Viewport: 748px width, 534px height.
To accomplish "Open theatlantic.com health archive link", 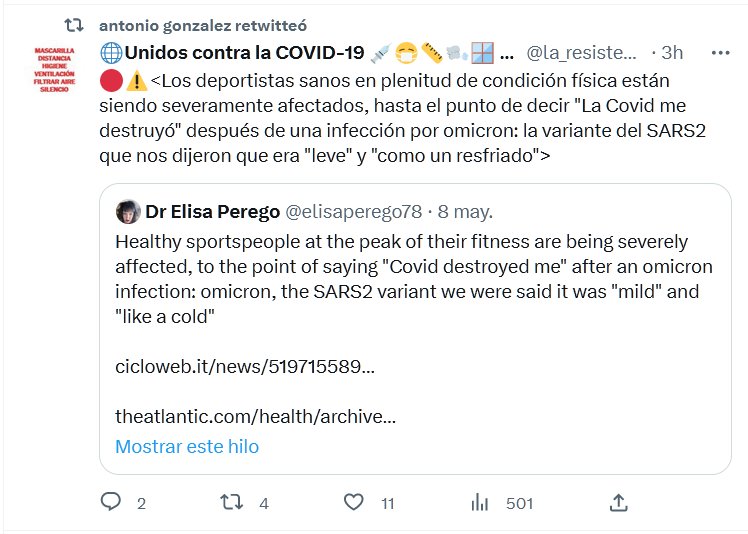I will (255, 416).
